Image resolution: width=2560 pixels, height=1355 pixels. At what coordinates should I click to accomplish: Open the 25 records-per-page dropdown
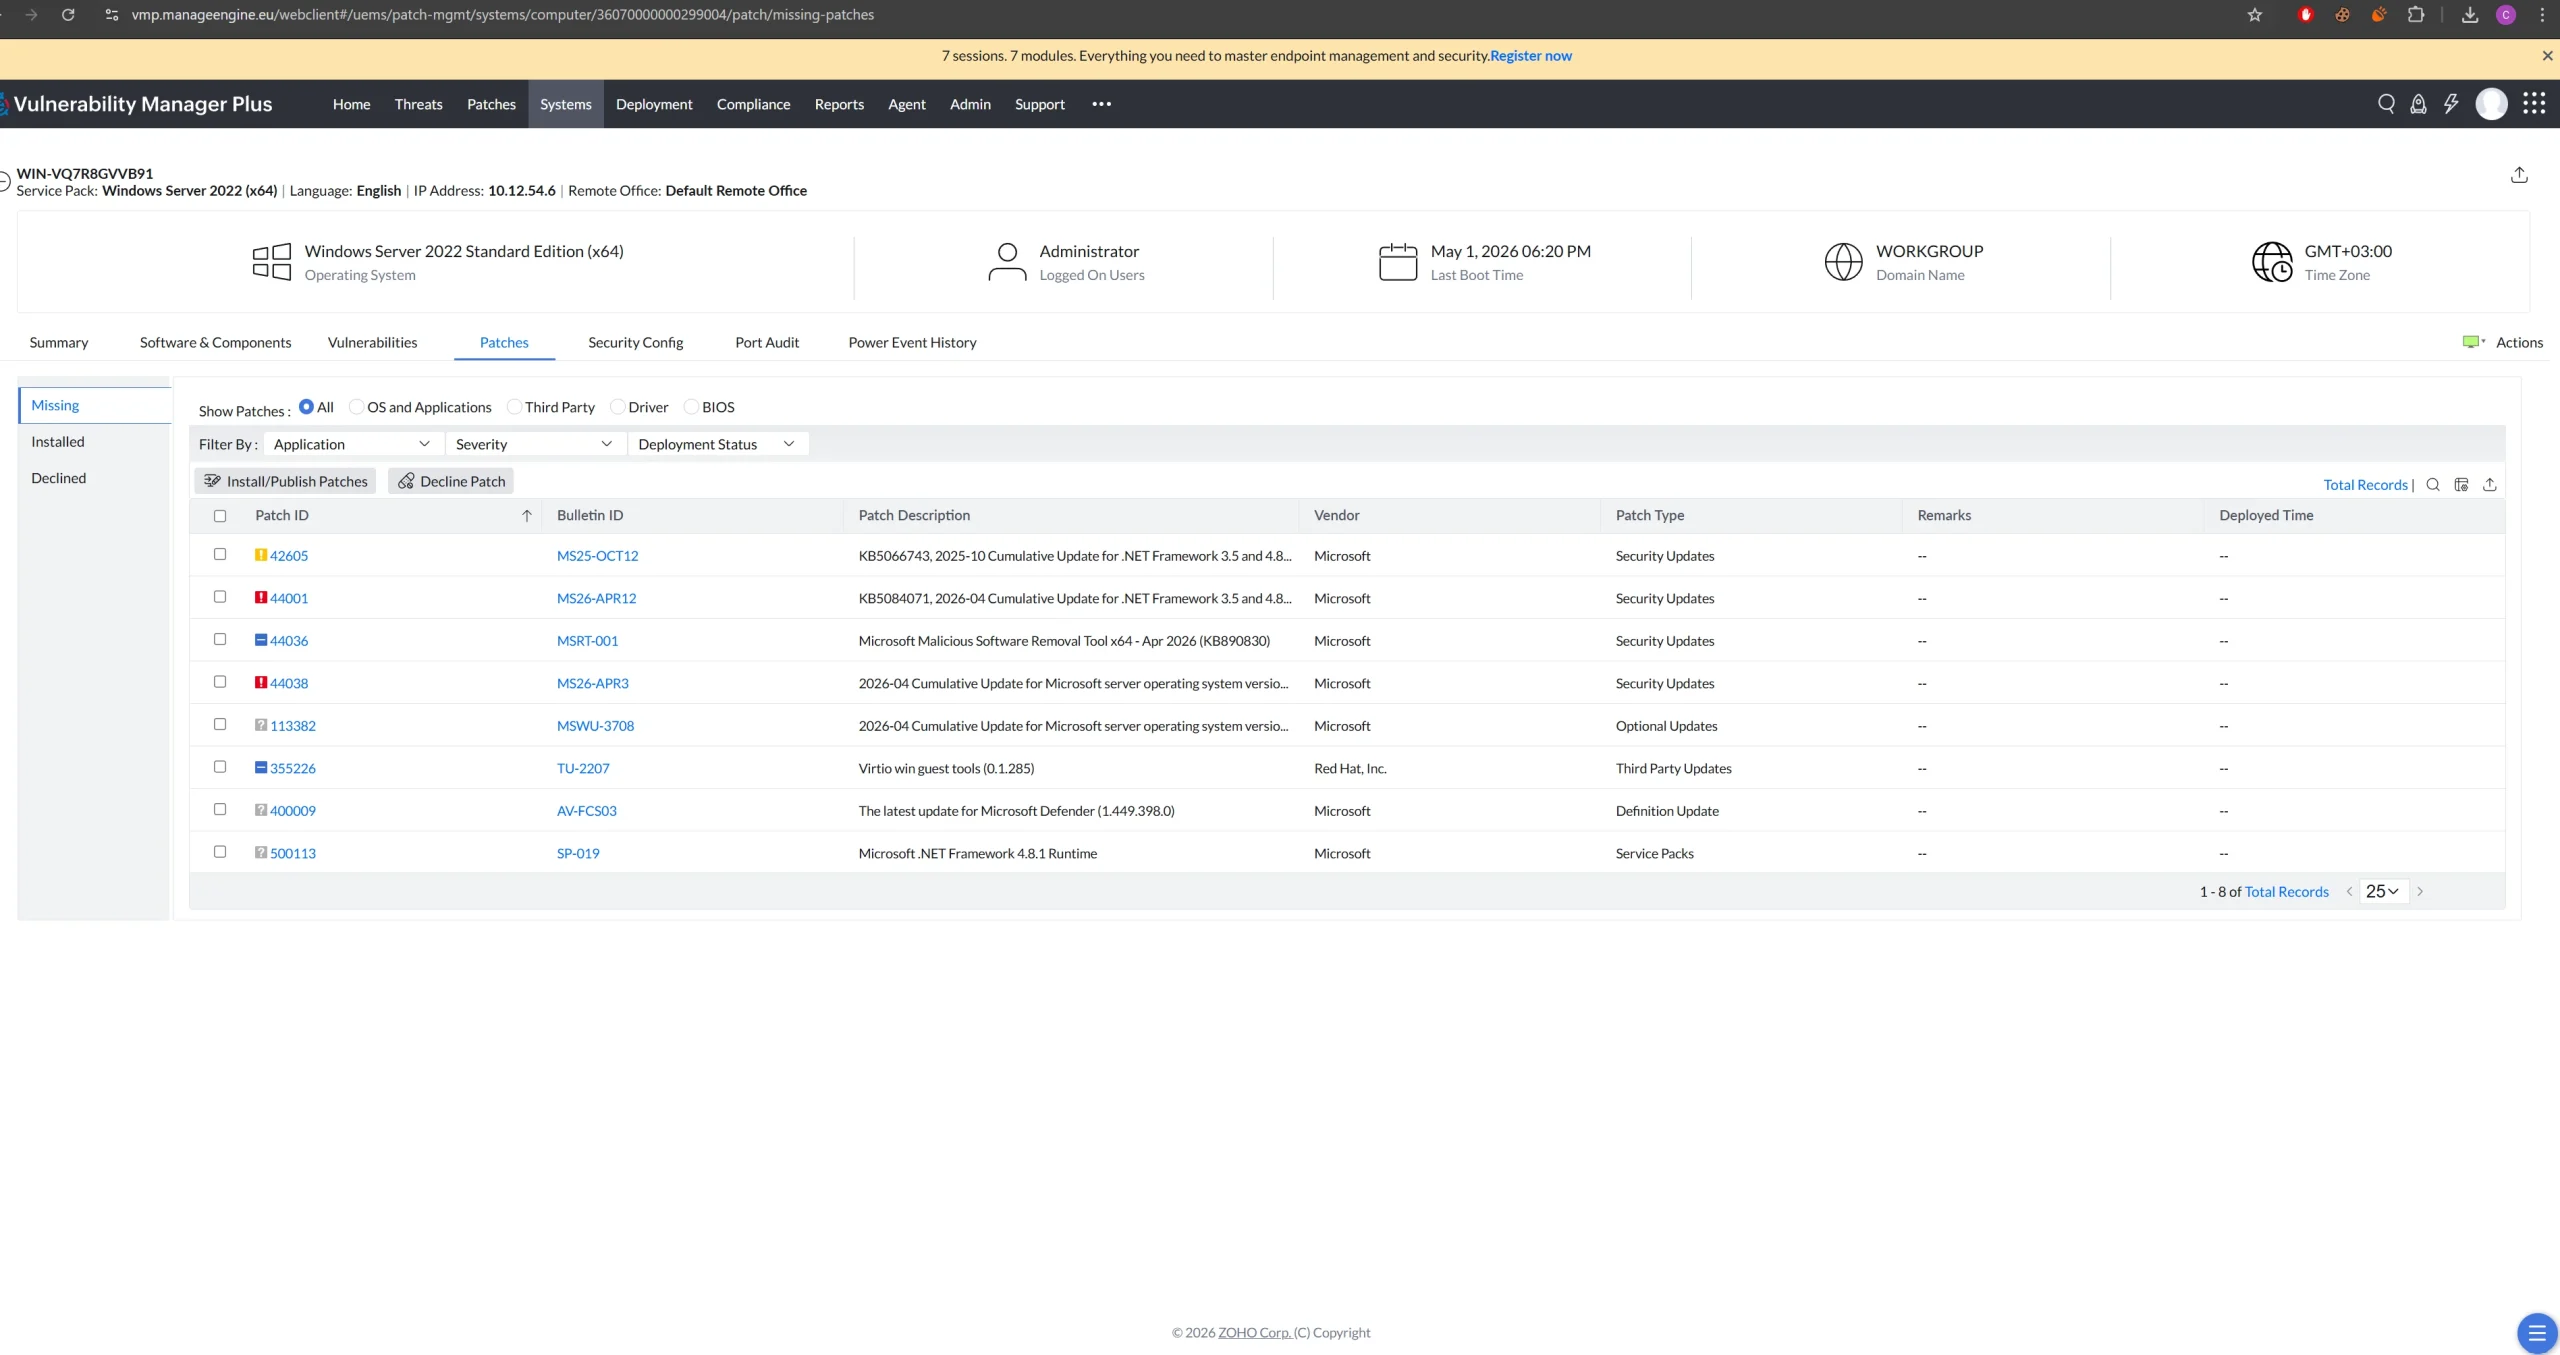point(2383,891)
